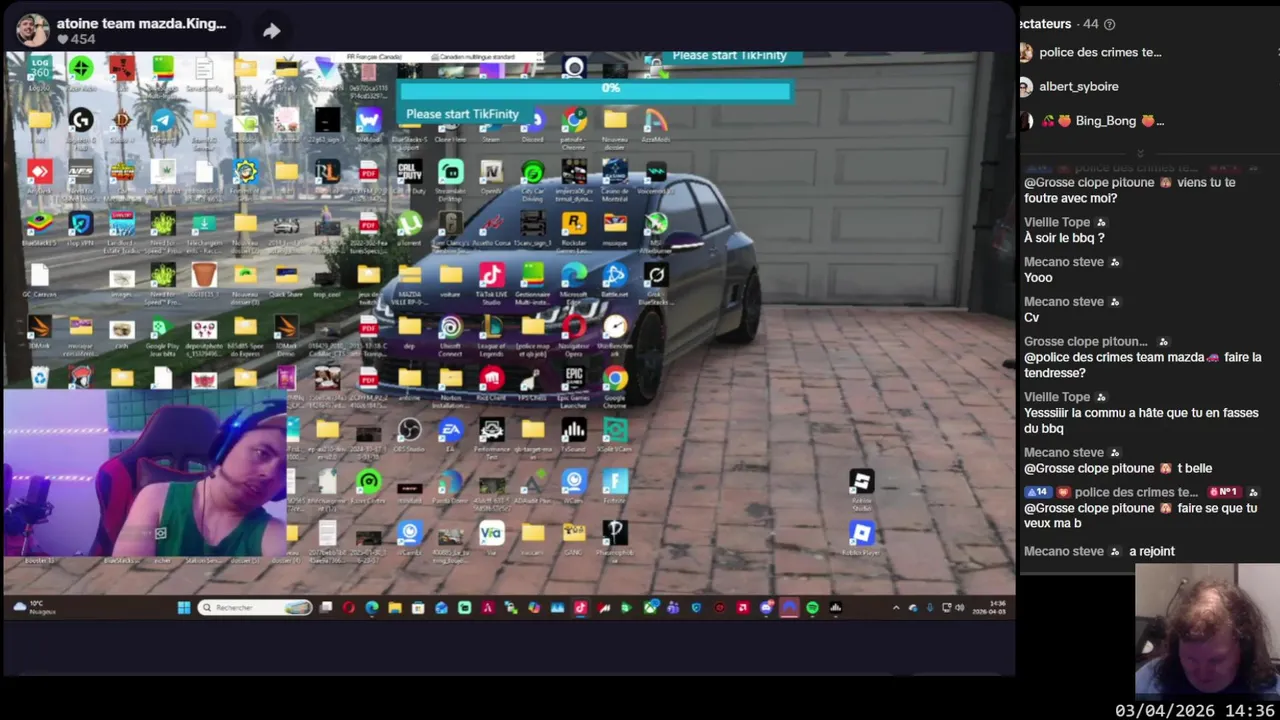Expand the system tray hidden icons chevron
This screenshot has height=720, width=1280.
895,607
